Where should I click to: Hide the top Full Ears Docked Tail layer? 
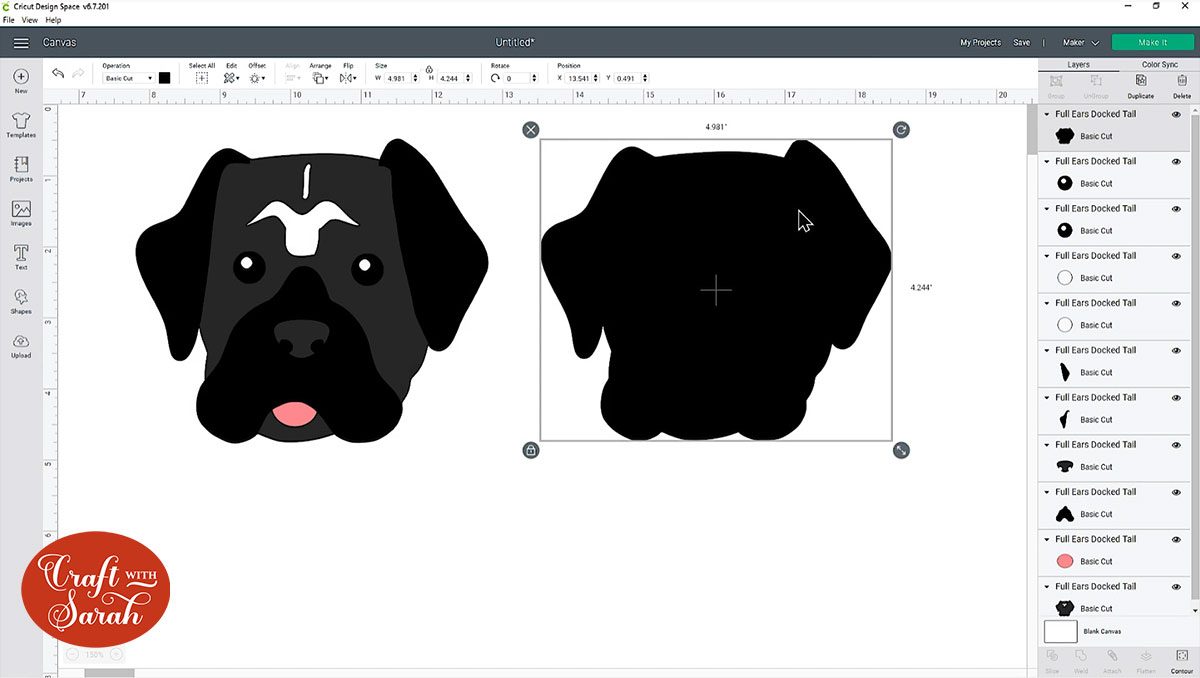[1176, 113]
